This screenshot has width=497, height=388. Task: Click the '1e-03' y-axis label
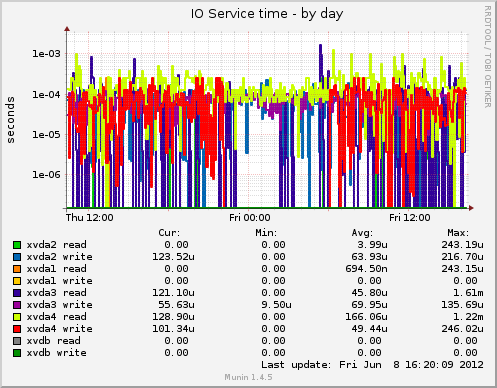tap(46, 54)
